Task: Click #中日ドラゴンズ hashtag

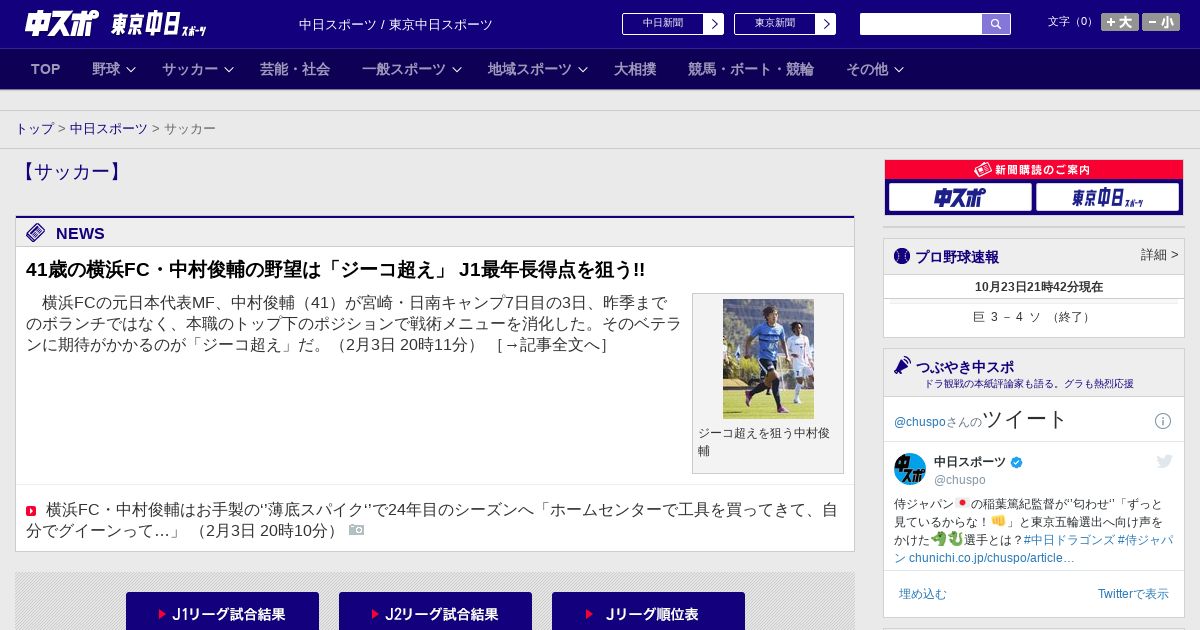Action: coord(1067,540)
